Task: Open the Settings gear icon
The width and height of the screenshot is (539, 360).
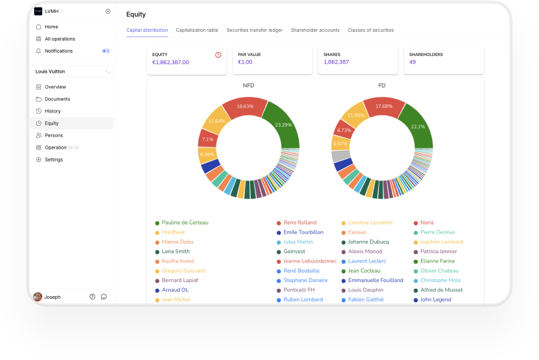Action: (38, 160)
